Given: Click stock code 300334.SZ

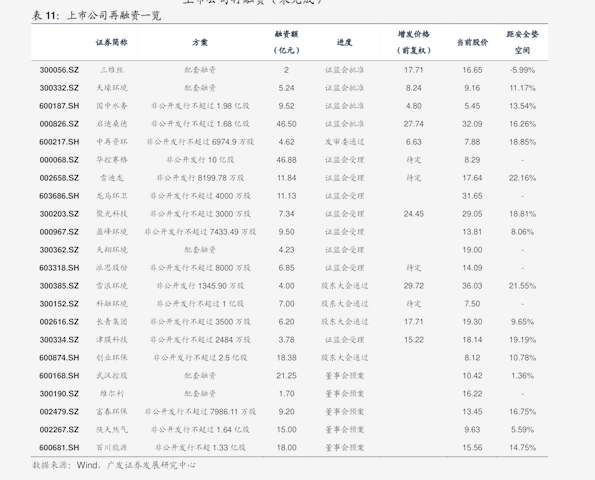Looking at the screenshot, I should pyautogui.click(x=59, y=340).
